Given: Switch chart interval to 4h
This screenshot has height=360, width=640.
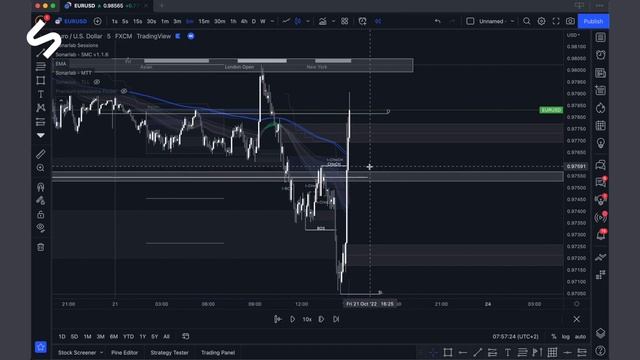Looking at the screenshot, I should pyautogui.click(x=244, y=21).
